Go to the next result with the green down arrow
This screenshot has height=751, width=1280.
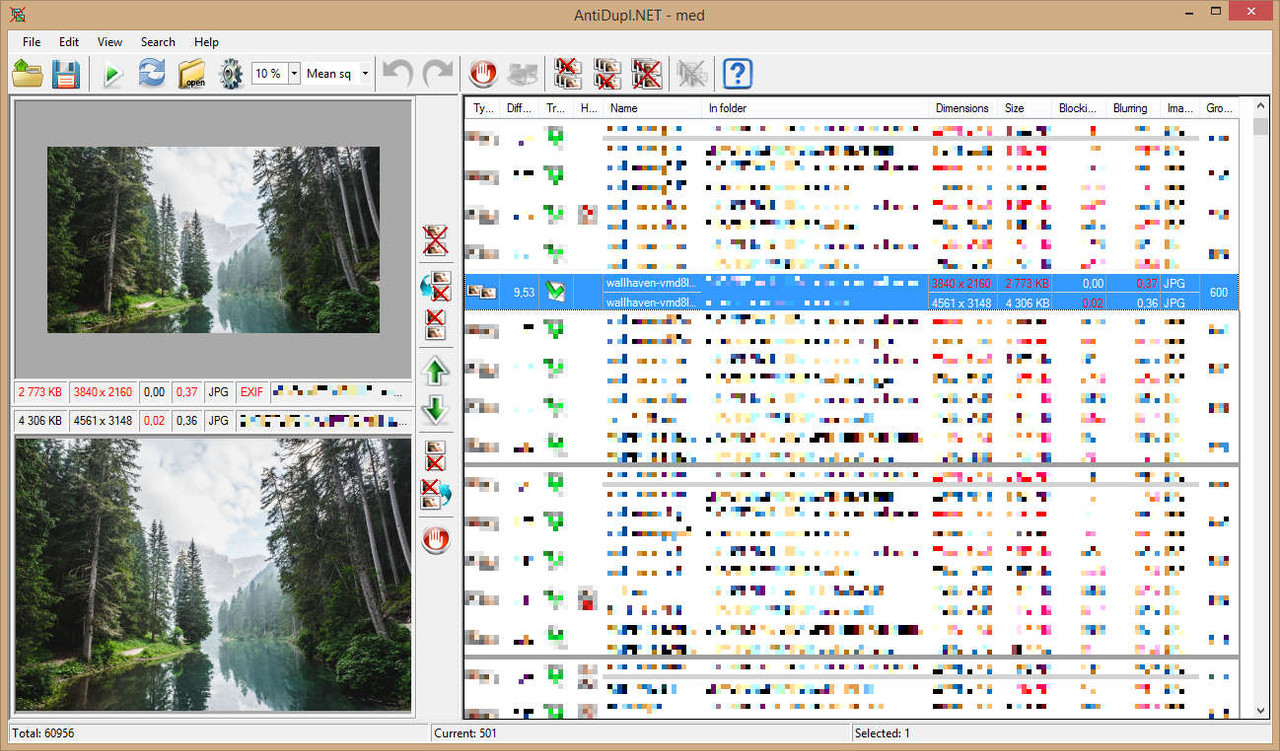(435, 410)
